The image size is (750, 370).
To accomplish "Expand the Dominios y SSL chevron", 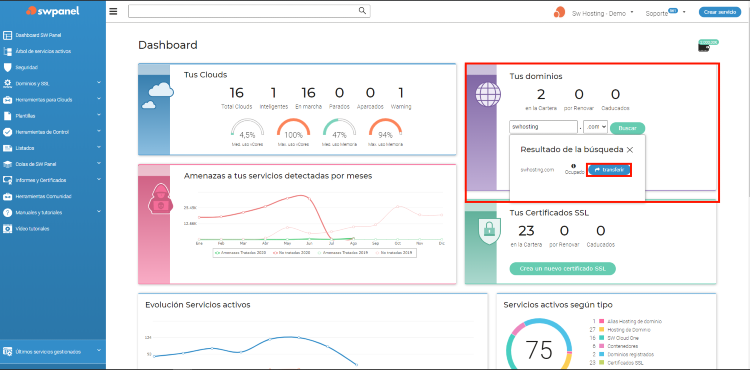I will point(99,83).
